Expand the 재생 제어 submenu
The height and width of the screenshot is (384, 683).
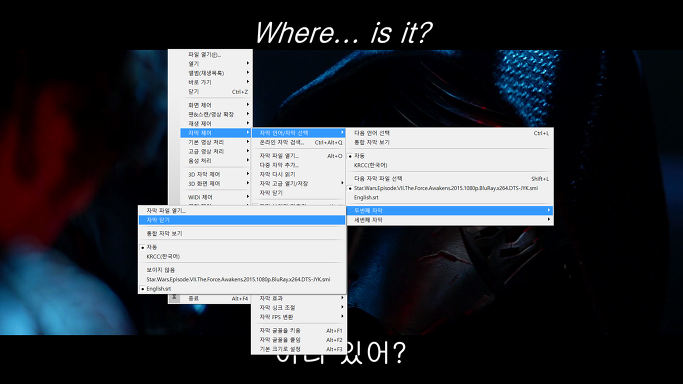pos(216,123)
